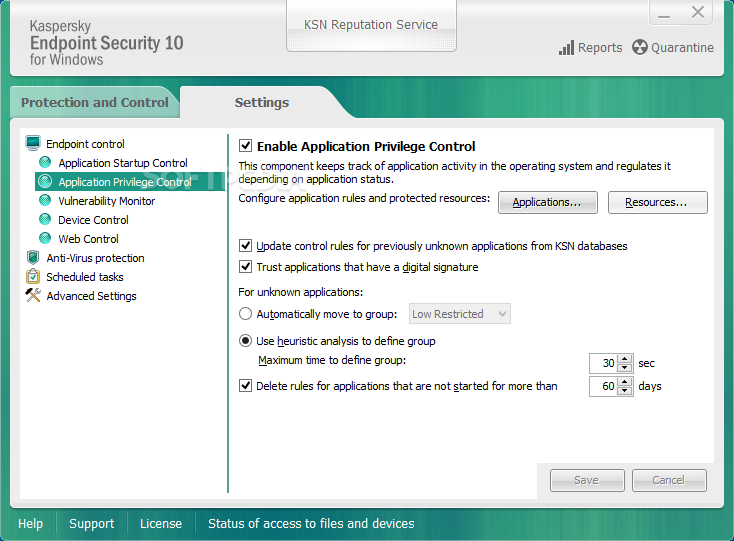Open the Support link
The height and width of the screenshot is (541, 734).
coord(91,523)
